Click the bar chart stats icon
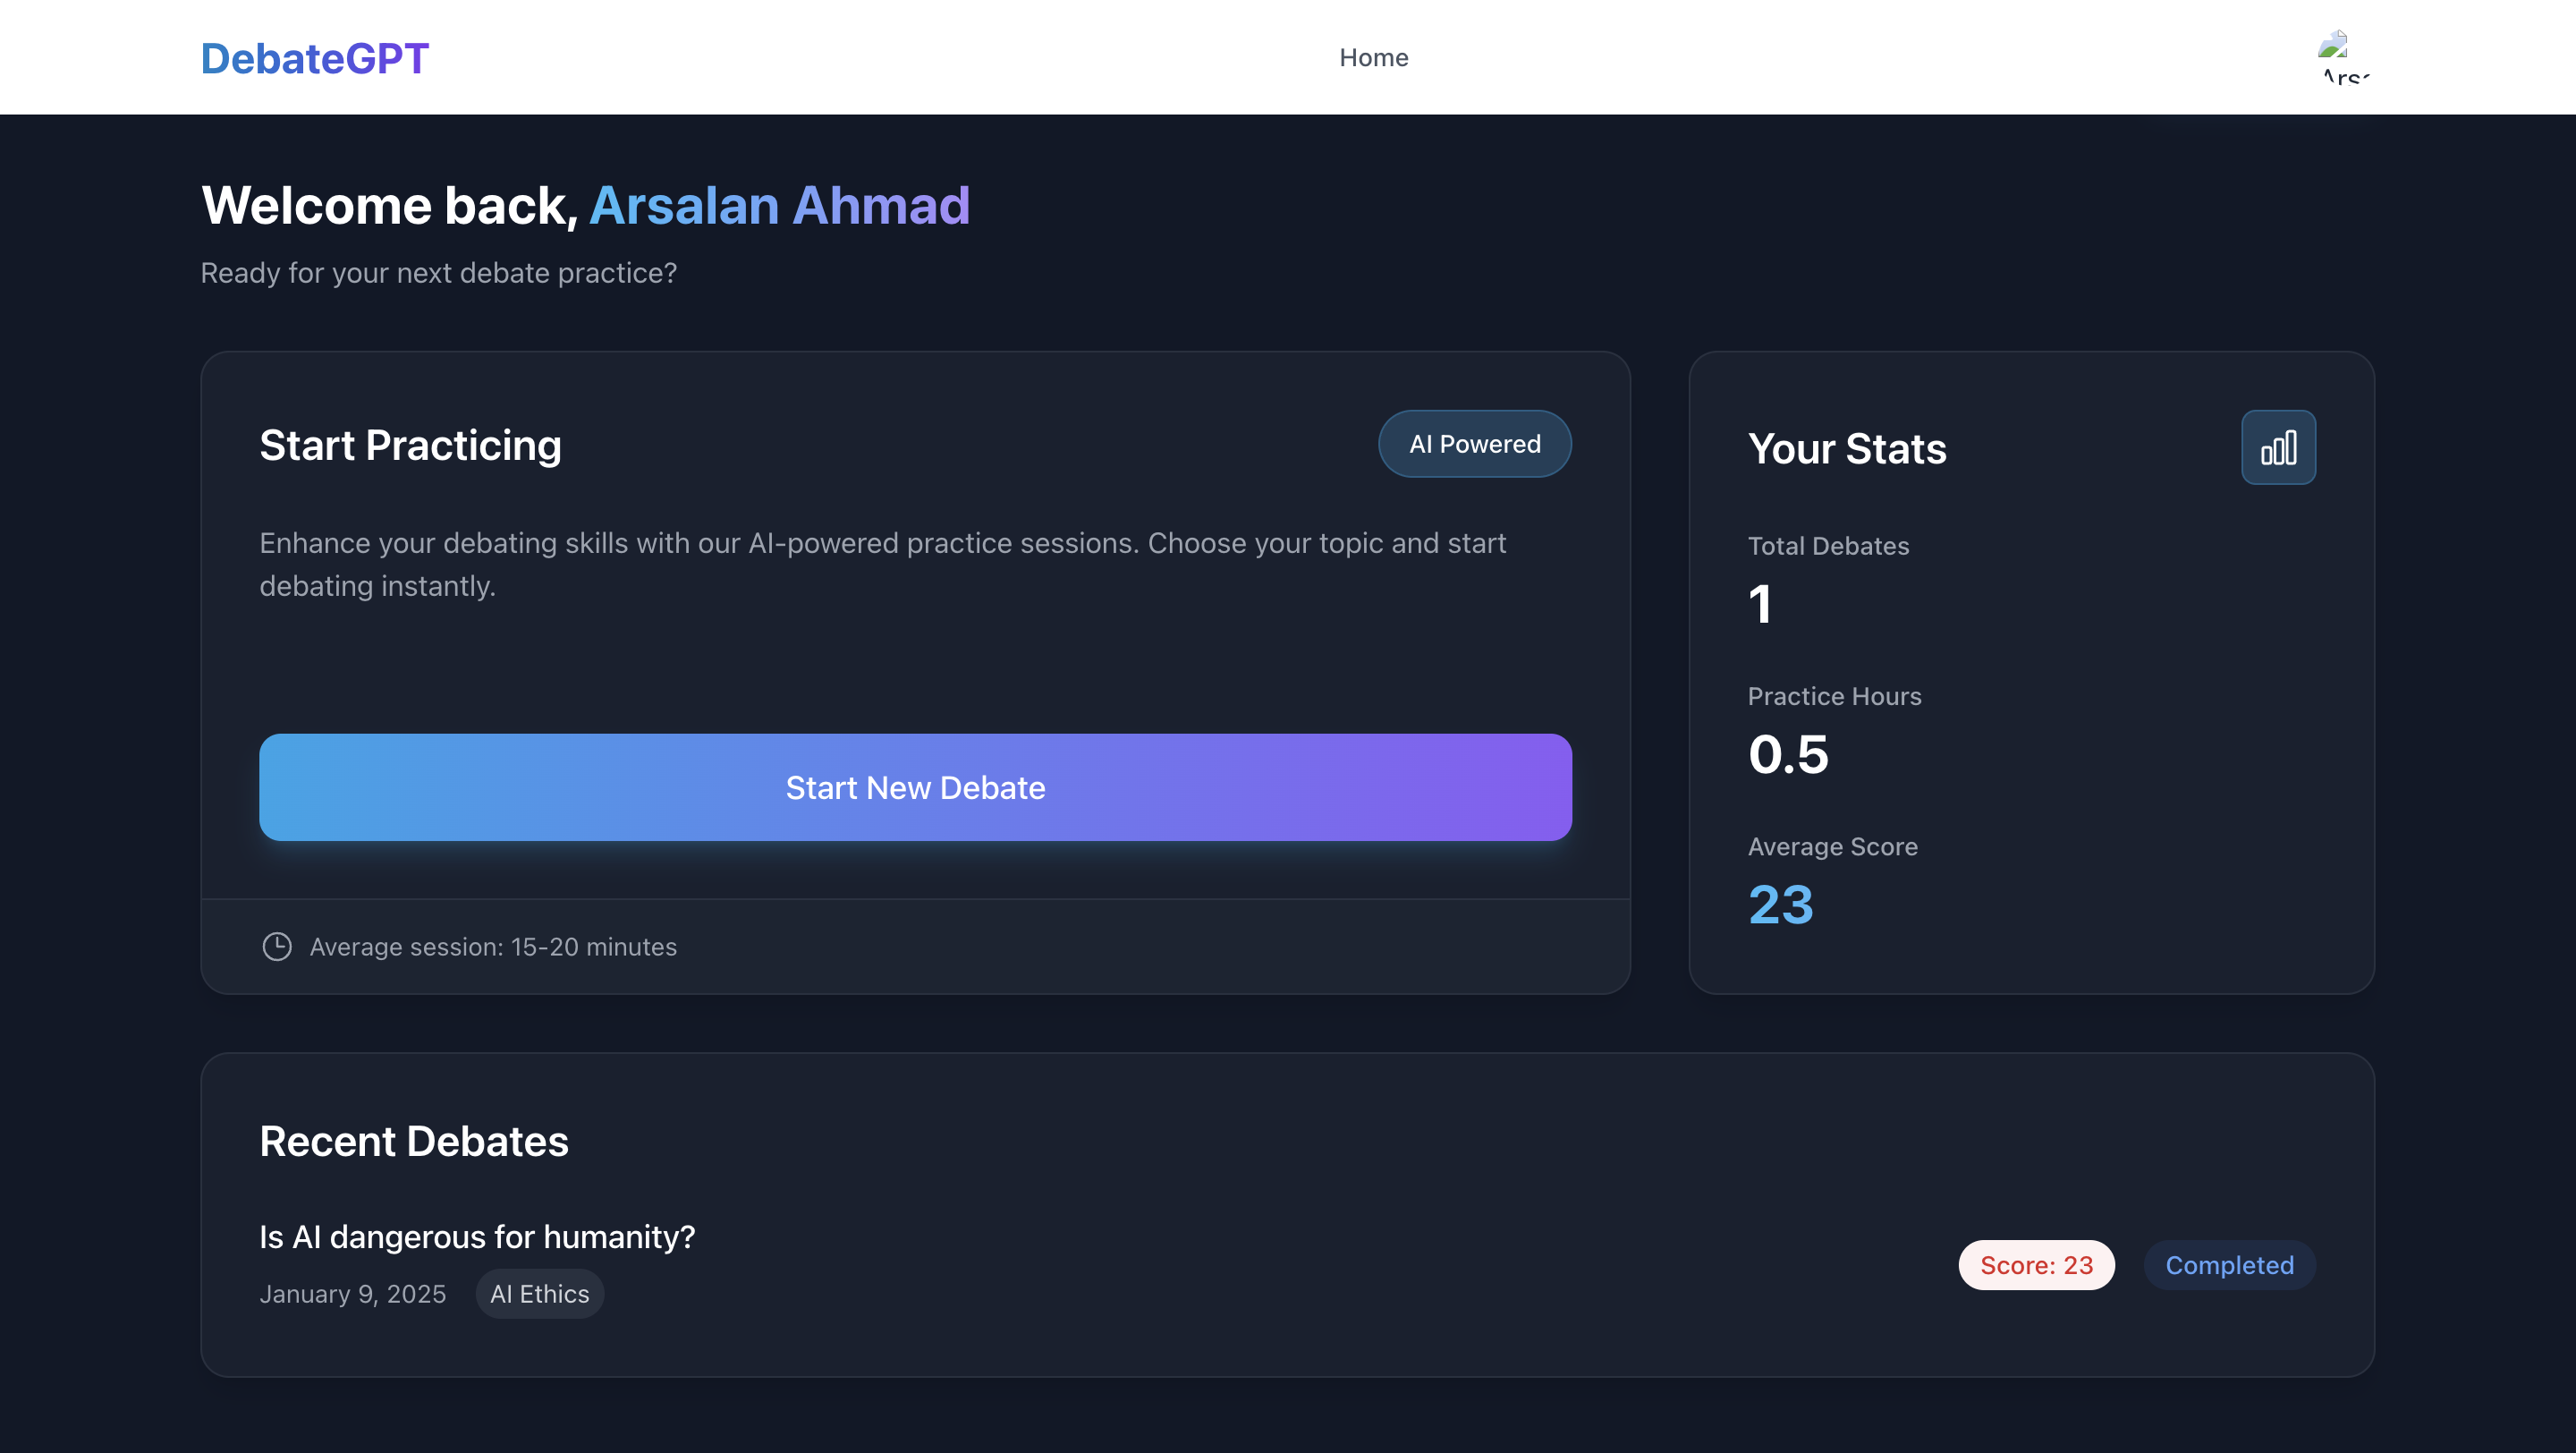This screenshot has height=1453, width=2576. click(2277, 447)
